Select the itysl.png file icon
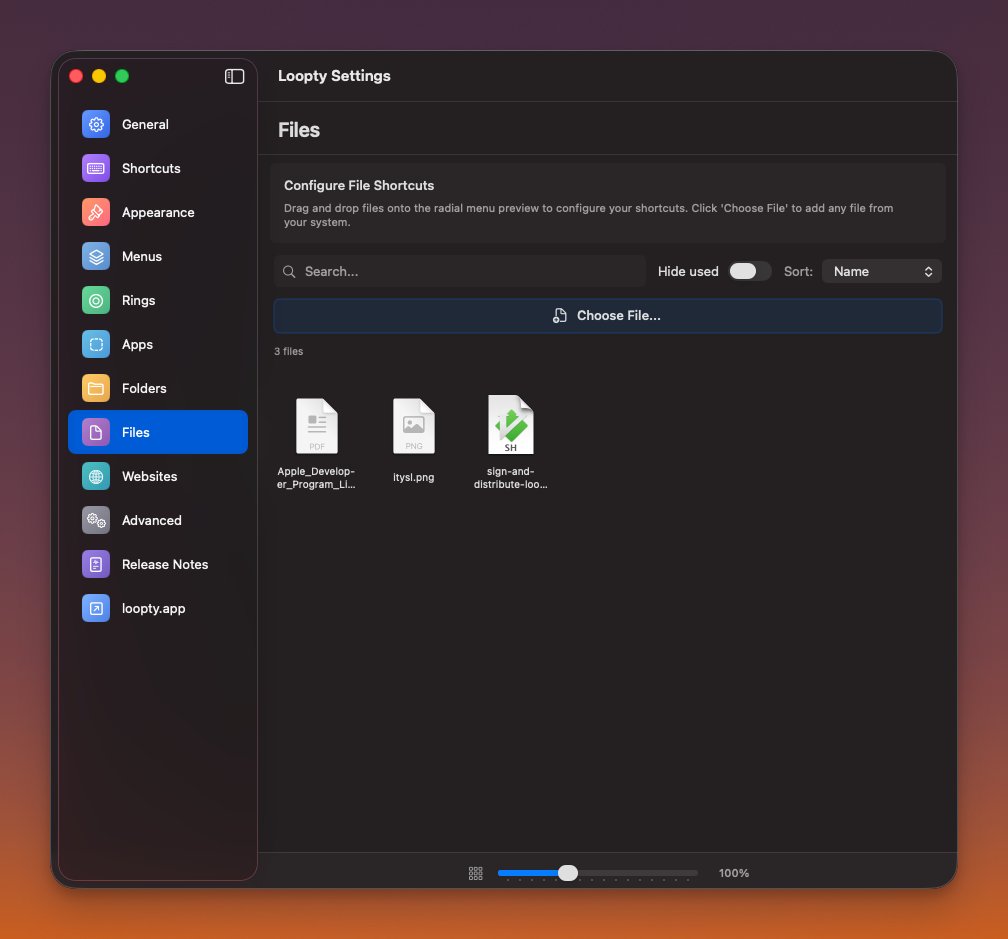Viewport: 1008px width, 939px height. [414, 426]
